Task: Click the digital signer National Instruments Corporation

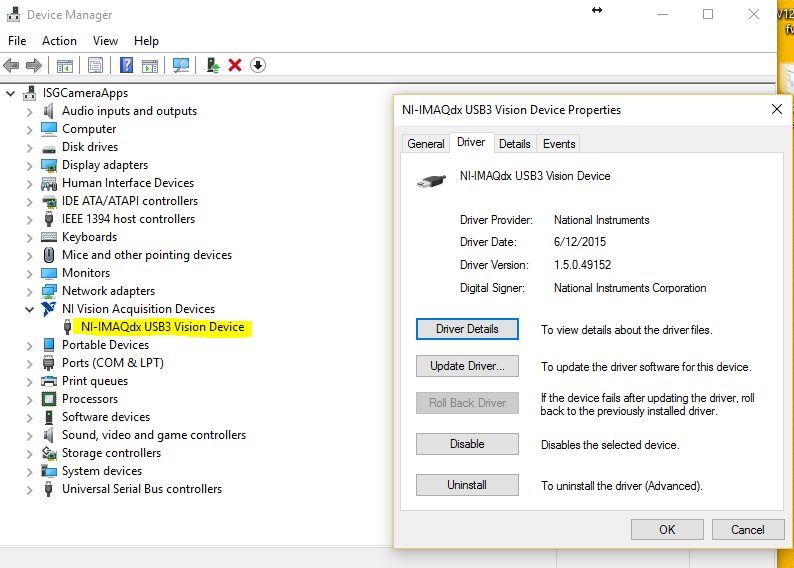Action: (630, 288)
